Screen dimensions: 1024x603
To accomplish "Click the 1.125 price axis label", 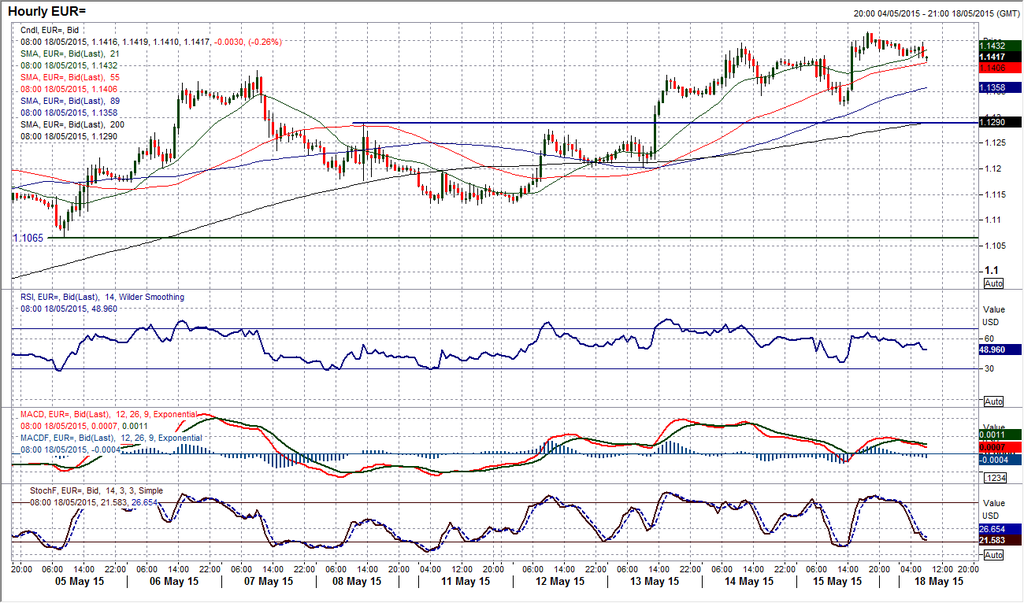I will (995, 143).
